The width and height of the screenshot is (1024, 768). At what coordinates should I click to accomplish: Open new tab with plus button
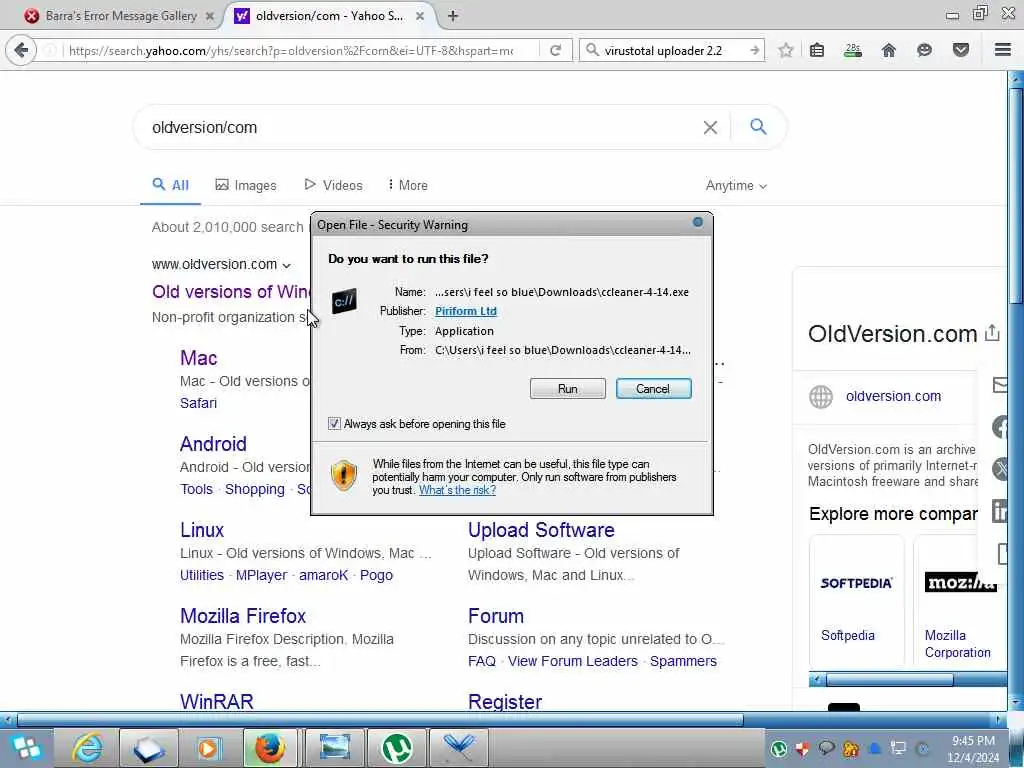453,16
